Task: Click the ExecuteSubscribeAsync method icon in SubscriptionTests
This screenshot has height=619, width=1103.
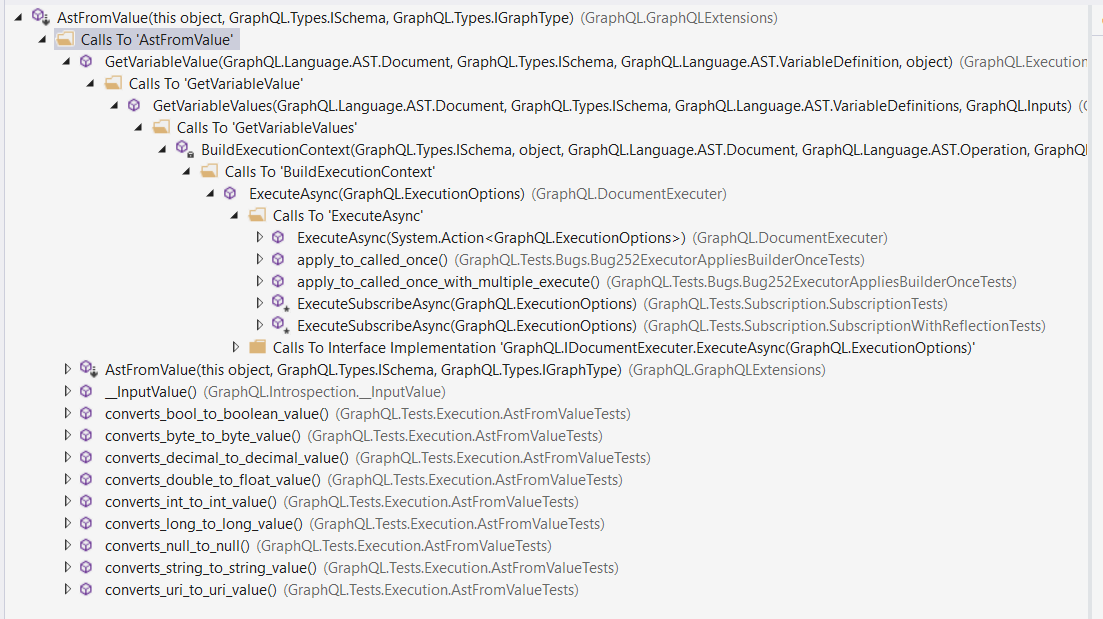Action: pyautogui.click(x=279, y=303)
